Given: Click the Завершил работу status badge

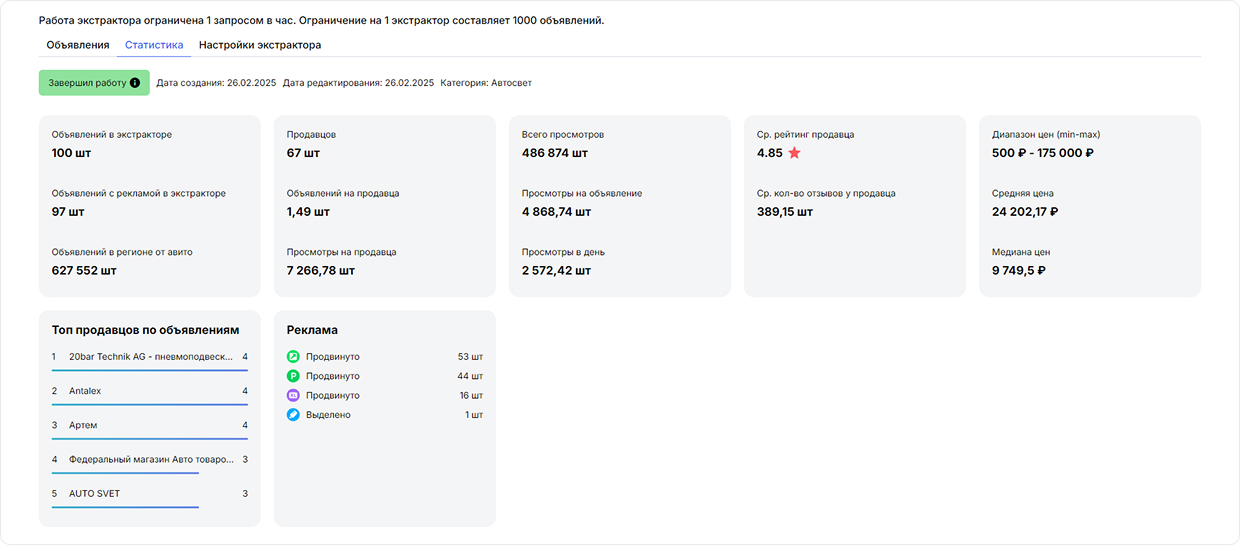Looking at the screenshot, I should click(87, 83).
